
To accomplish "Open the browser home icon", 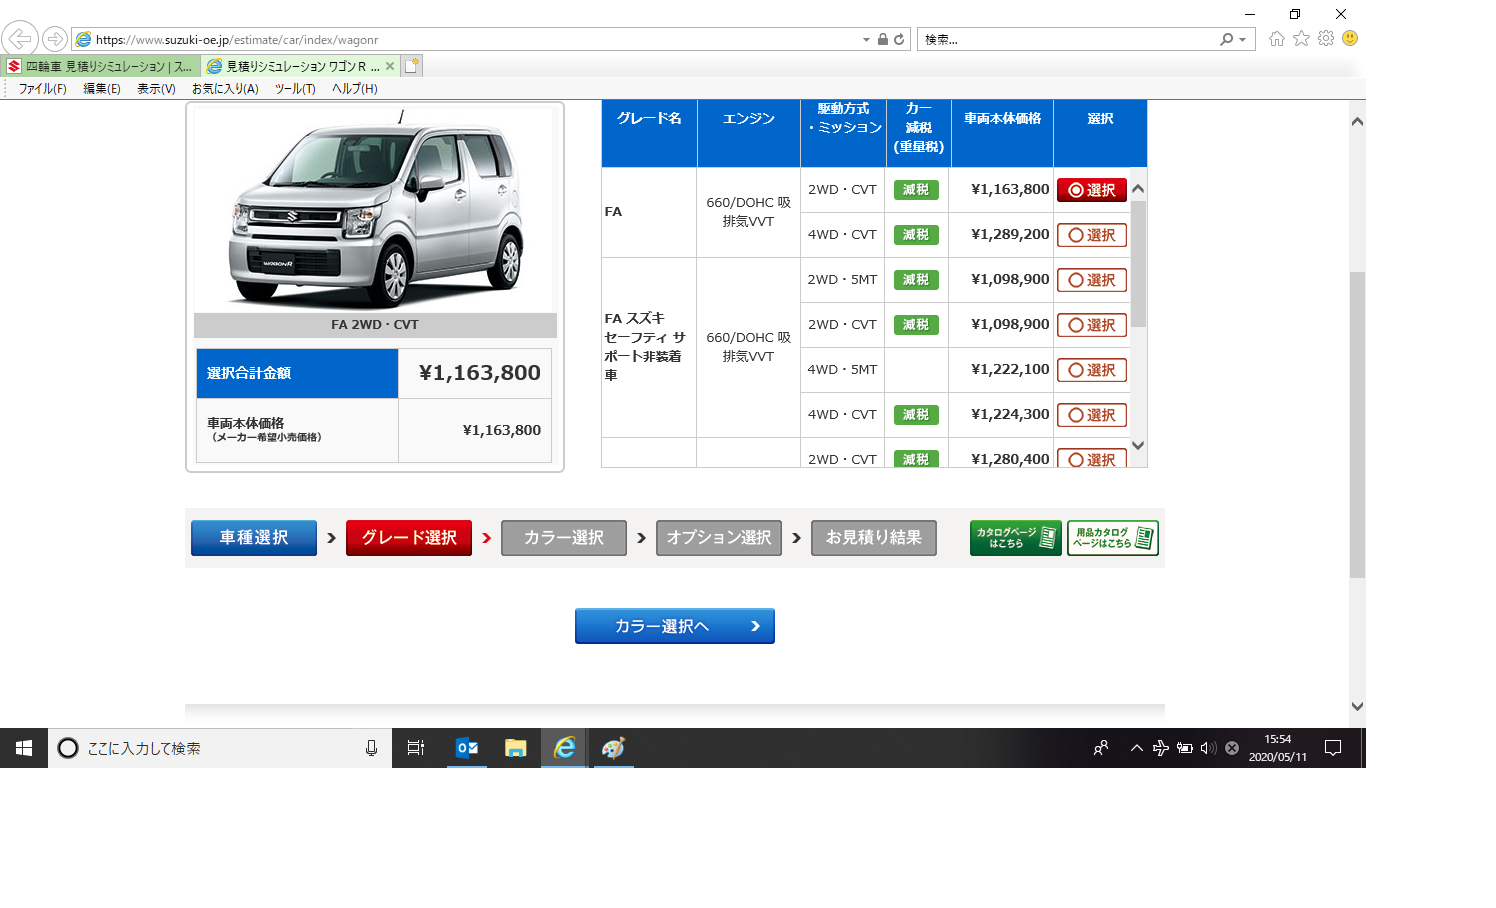I will tap(1277, 39).
